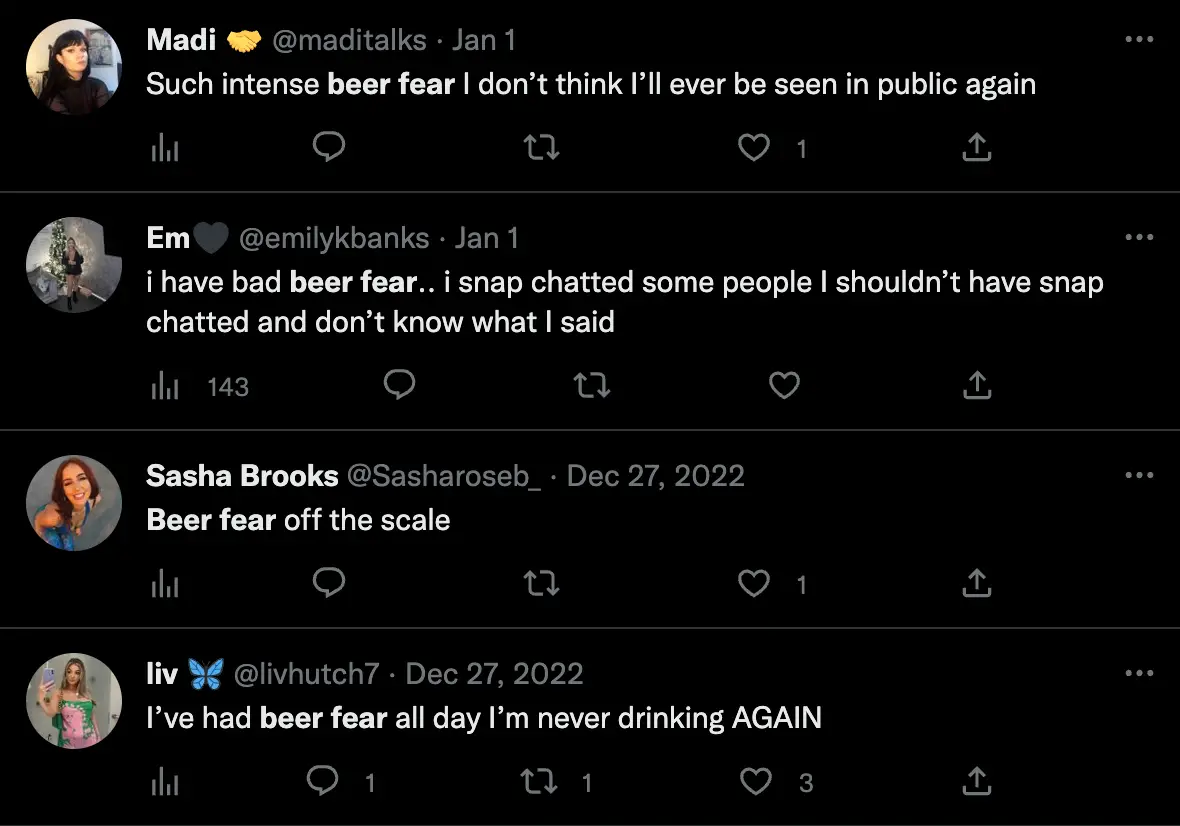The height and width of the screenshot is (826, 1180).
Task: Share Madi's beer fear tweet
Action: (x=976, y=147)
